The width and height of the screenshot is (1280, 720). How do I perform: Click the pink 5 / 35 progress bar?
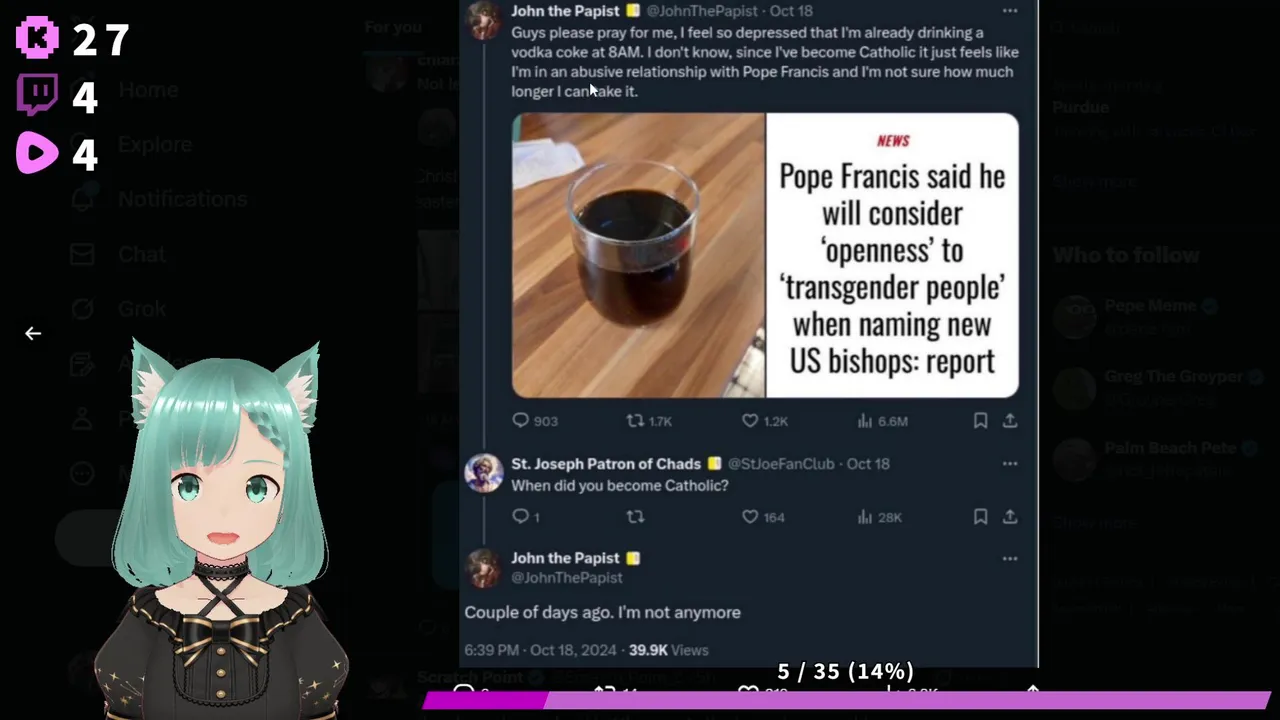point(846,699)
